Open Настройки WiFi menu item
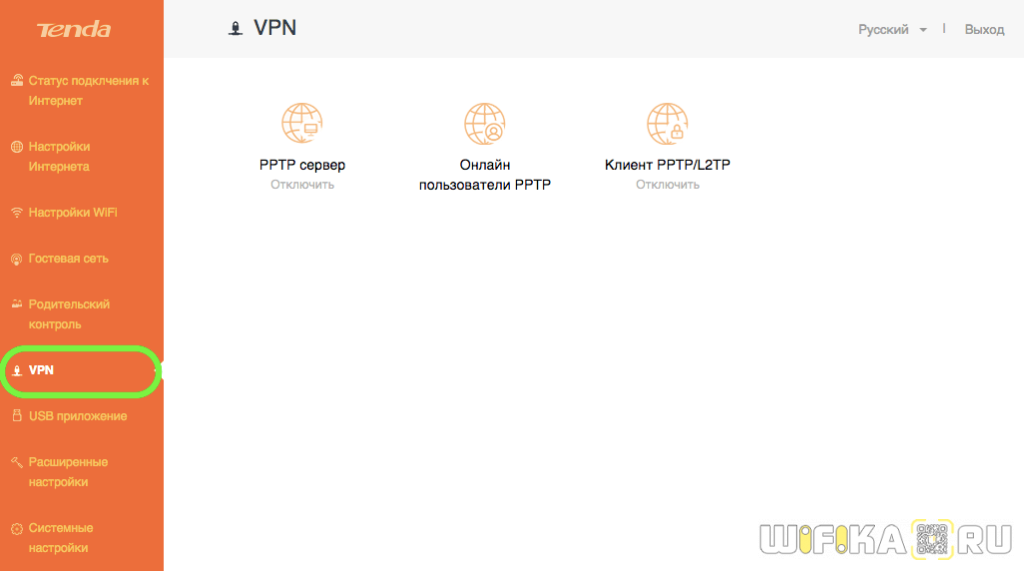The width and height of the screenshot is (1024, 571). [74, 213]
